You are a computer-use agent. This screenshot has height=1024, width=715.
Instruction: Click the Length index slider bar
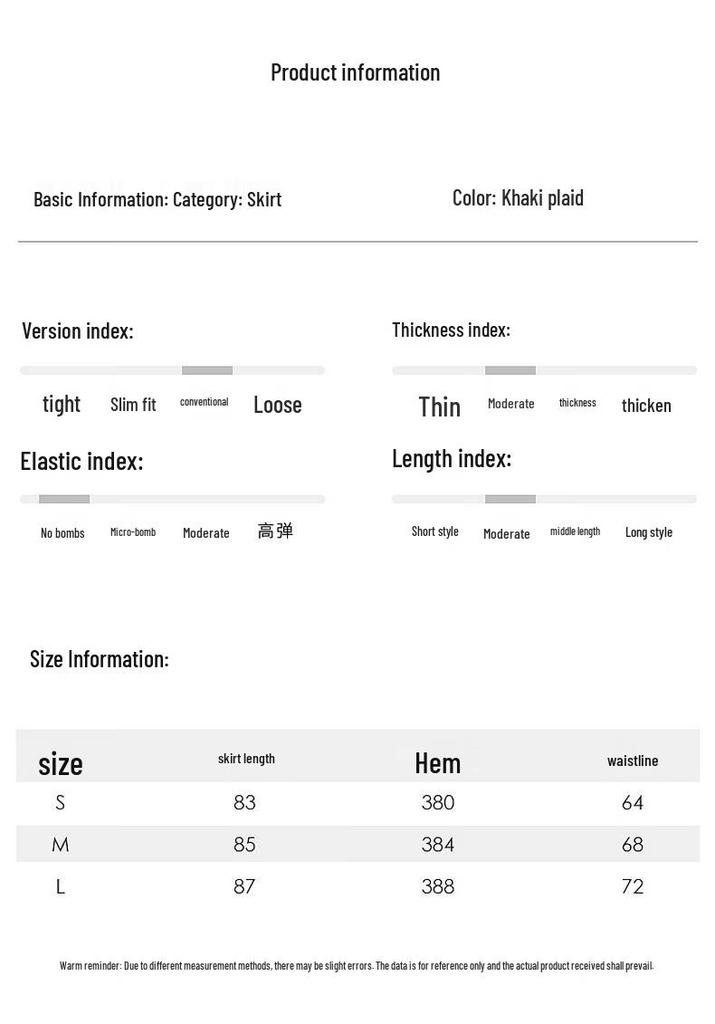point(544,499)
